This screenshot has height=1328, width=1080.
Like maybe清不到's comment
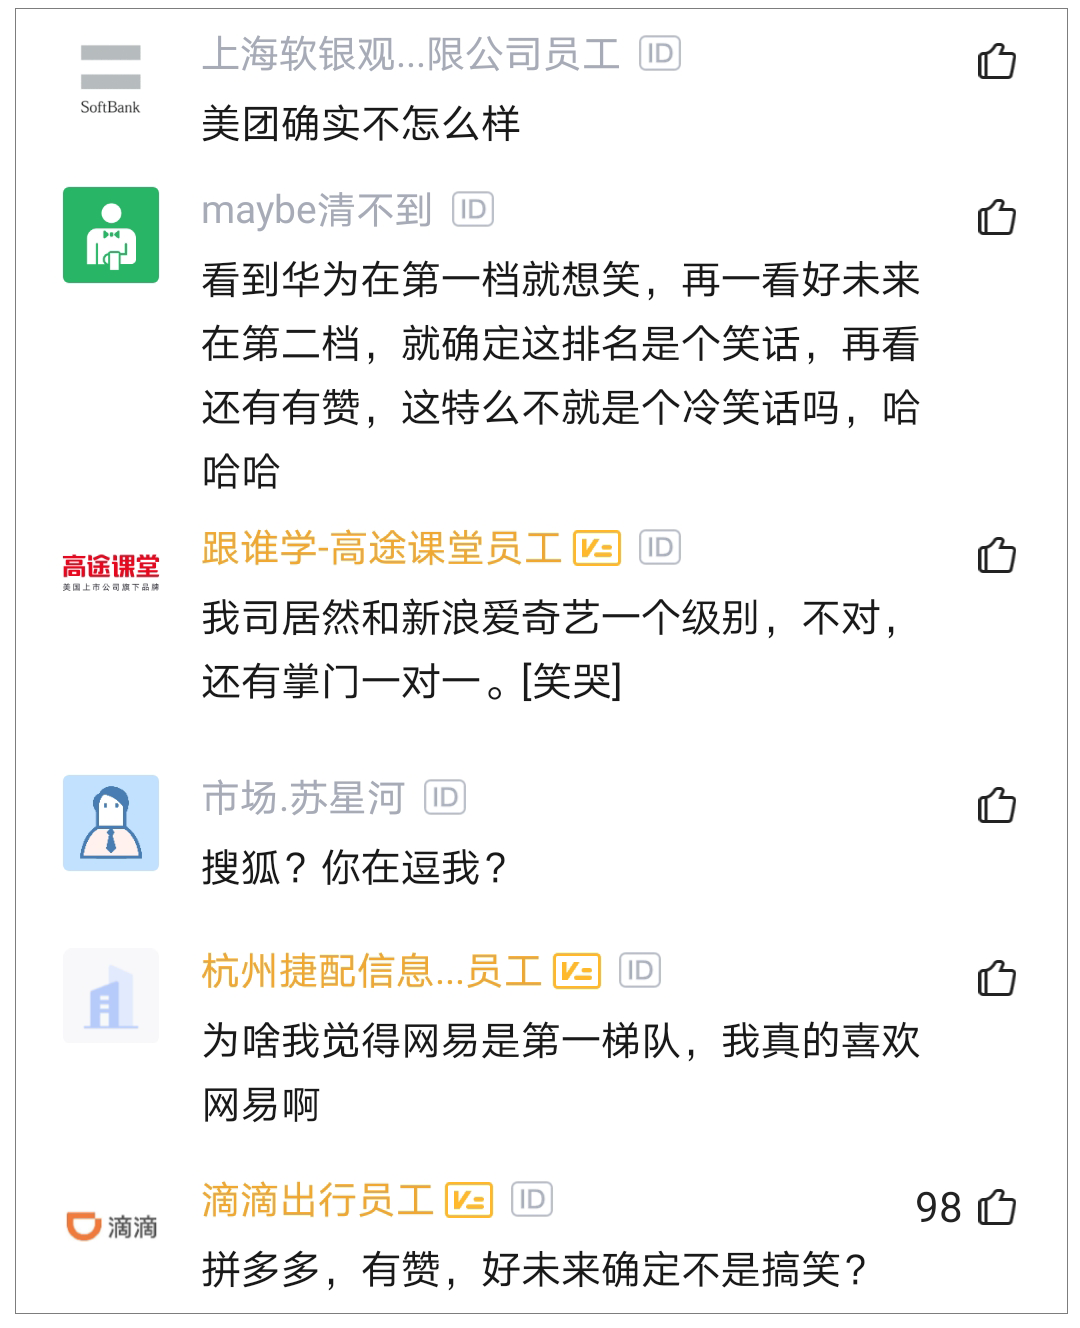(x=996, y=217)
